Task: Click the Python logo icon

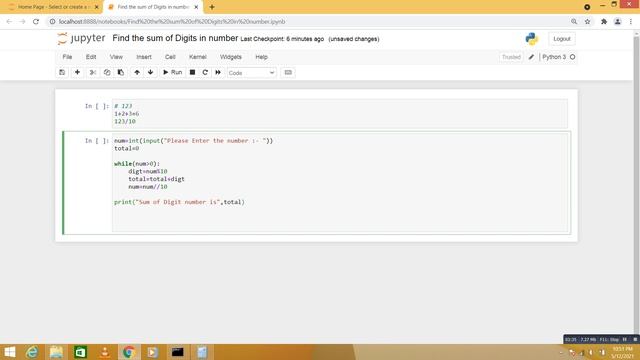Action: pyautogui.click(x=531, y=39)
